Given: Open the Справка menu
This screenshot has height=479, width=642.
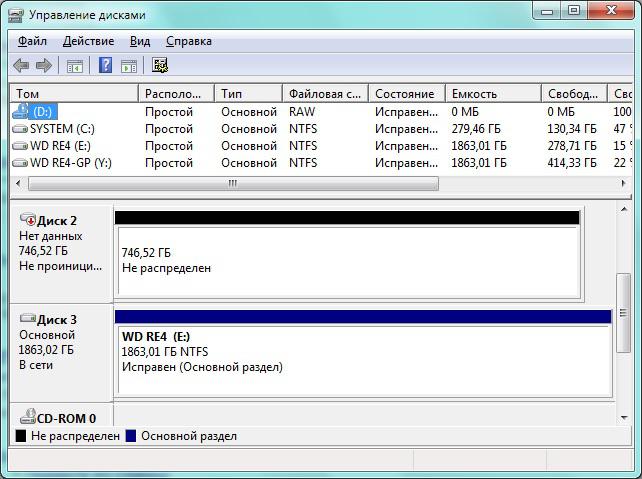Looking at the screenshot, I should (188, 41).
